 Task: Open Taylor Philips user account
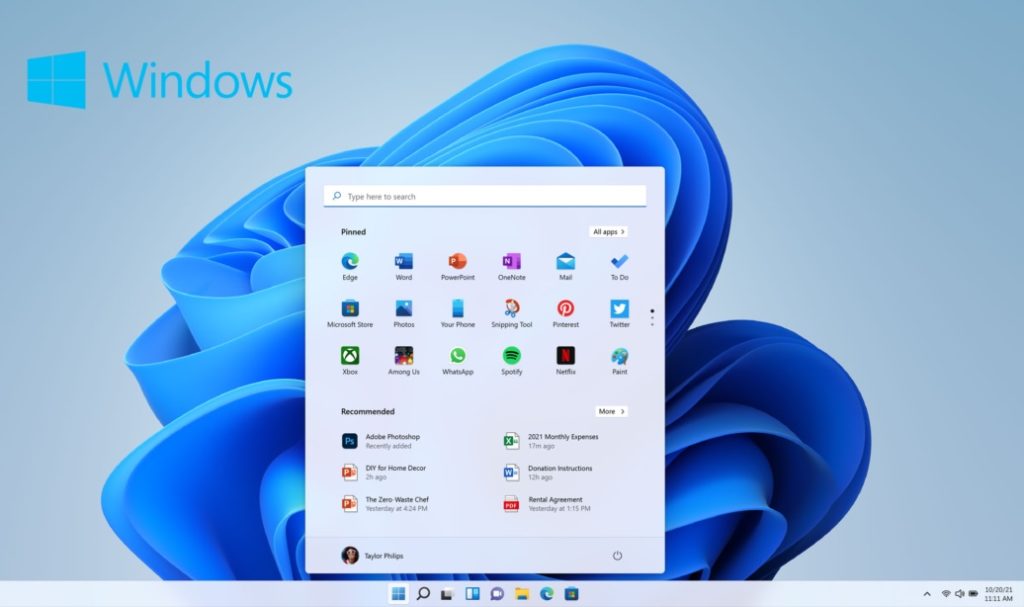[372, 555]
